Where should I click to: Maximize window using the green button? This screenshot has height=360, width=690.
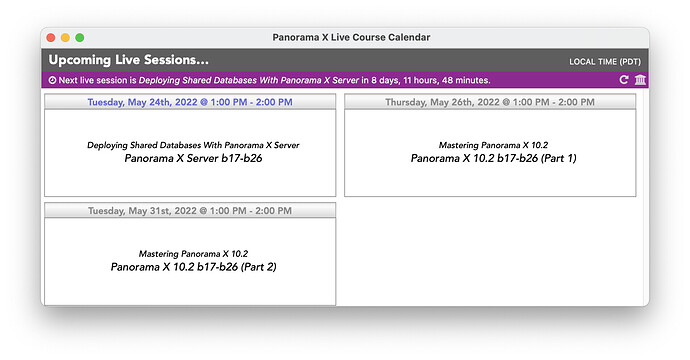[x=80, y=37]
